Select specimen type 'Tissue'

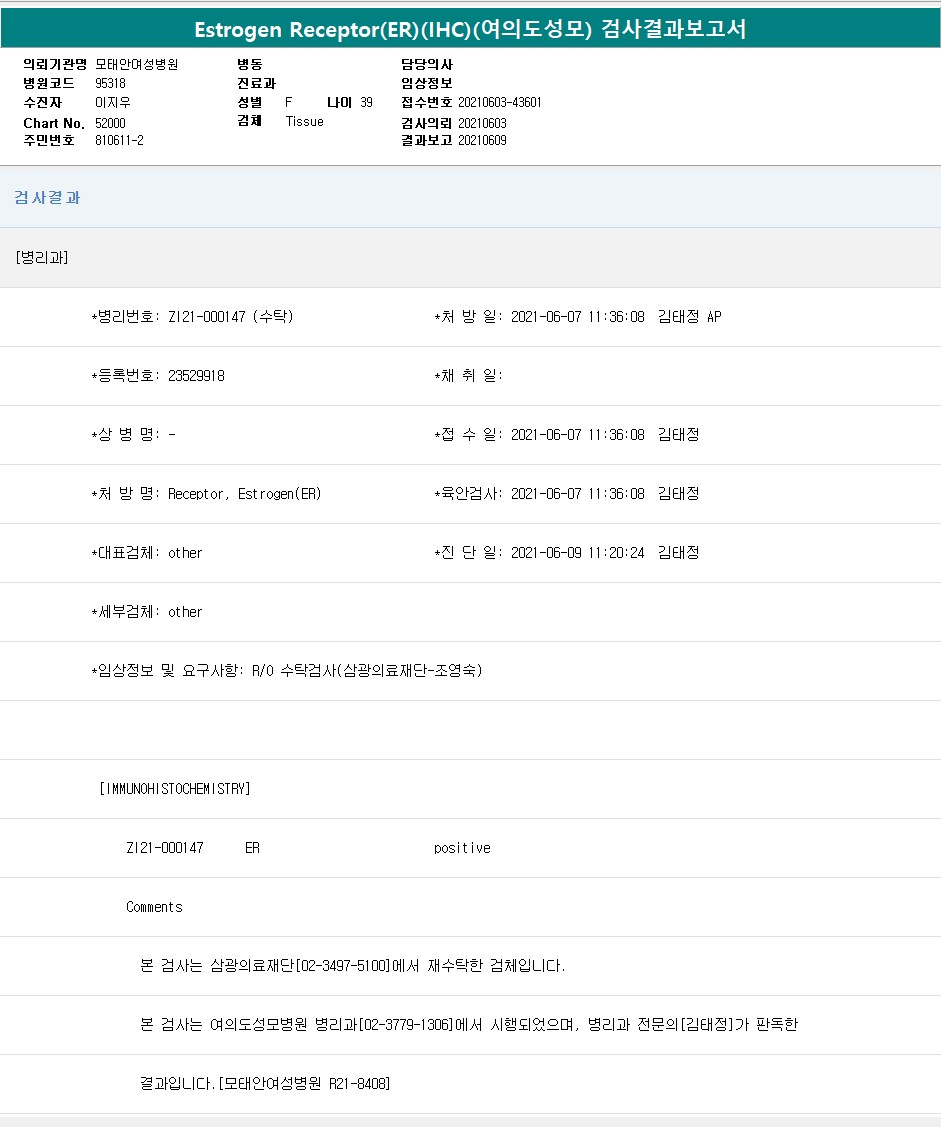click(305, 121)
